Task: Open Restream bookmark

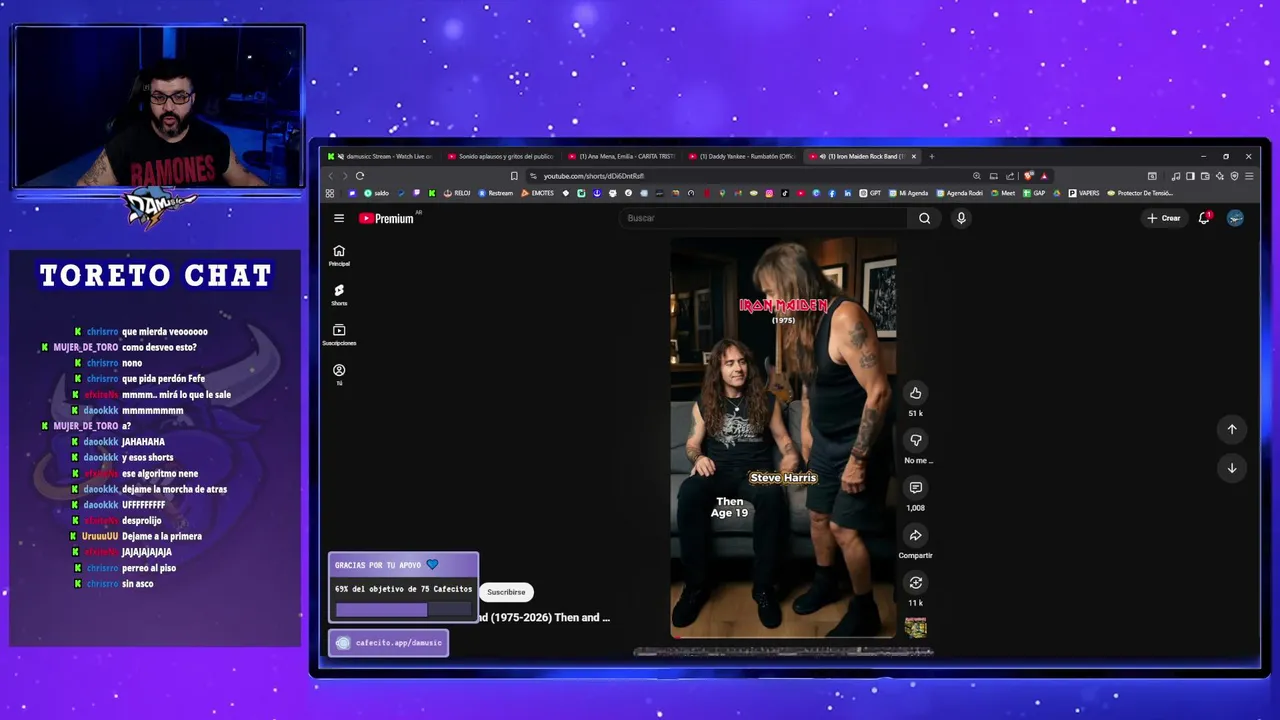Action: pyautogui.click(x=497, y=193)
